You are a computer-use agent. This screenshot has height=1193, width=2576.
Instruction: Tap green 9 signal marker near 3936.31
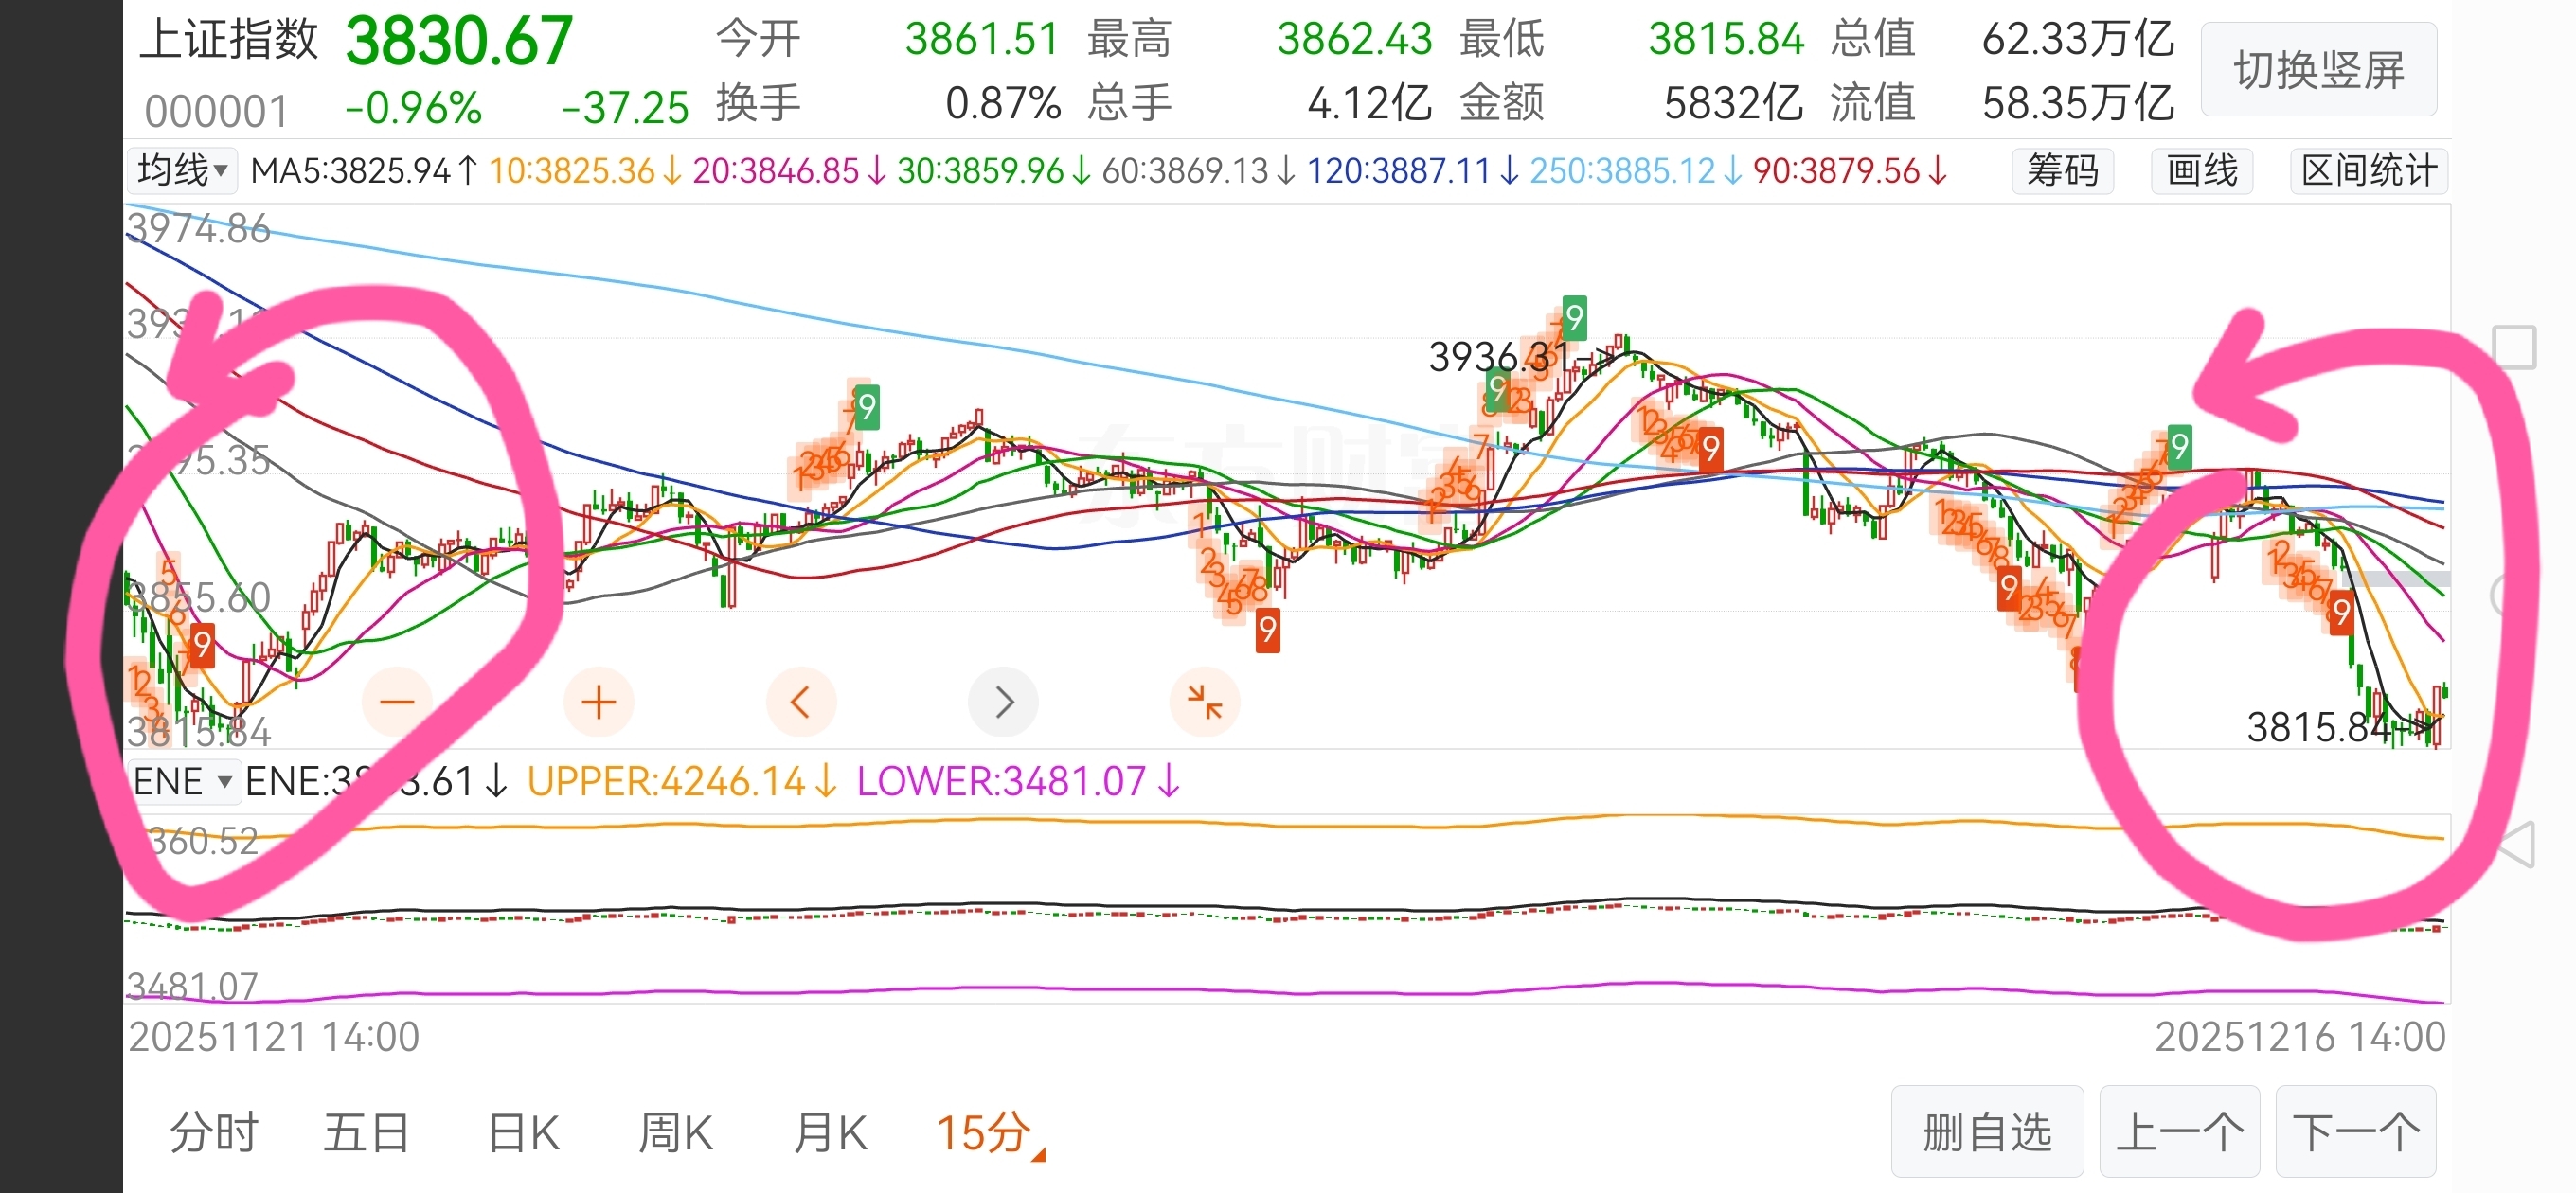(1574, 318)
